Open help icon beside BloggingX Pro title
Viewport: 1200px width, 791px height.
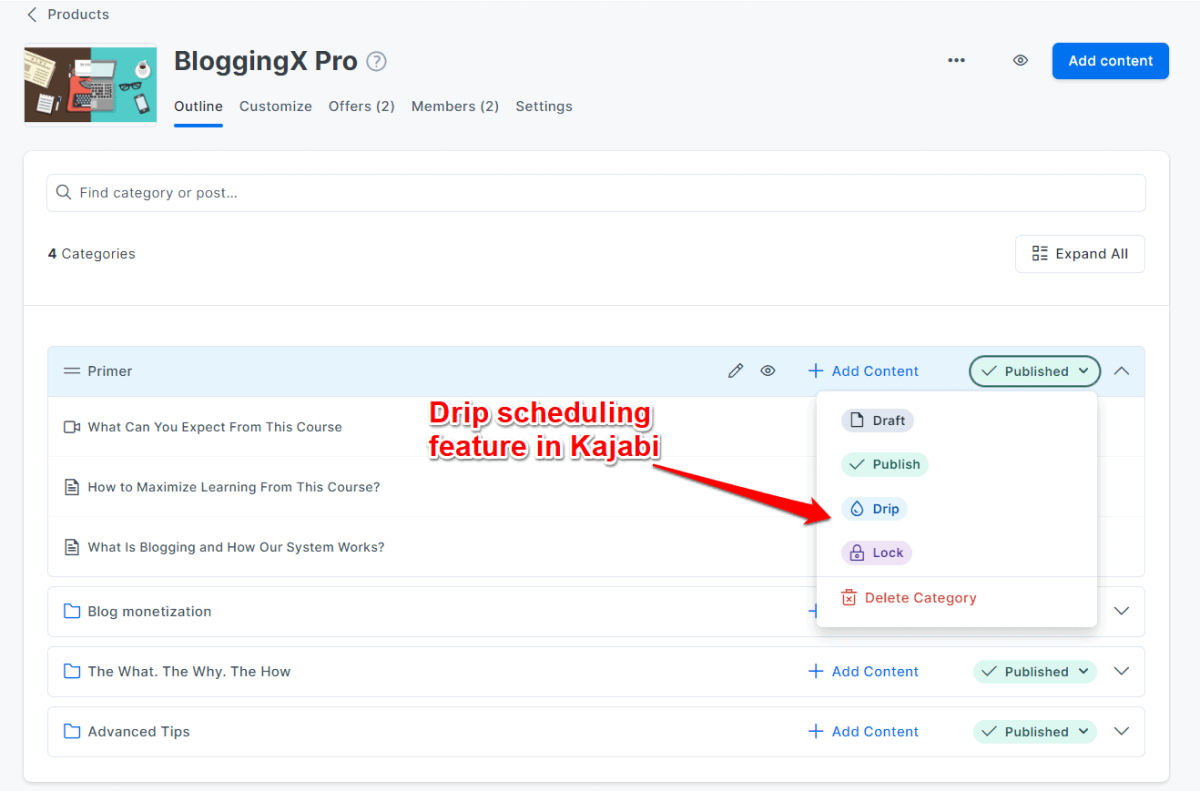click(x=376, y=61)
